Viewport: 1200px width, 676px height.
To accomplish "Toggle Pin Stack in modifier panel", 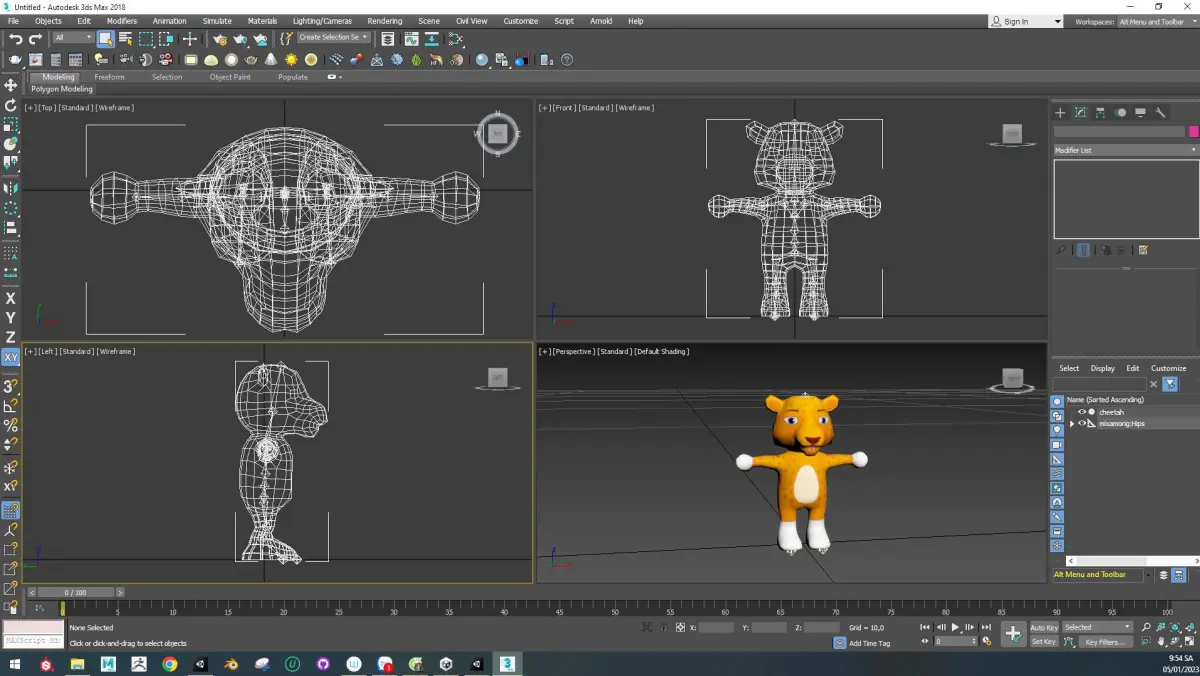I will (1060, 250).
